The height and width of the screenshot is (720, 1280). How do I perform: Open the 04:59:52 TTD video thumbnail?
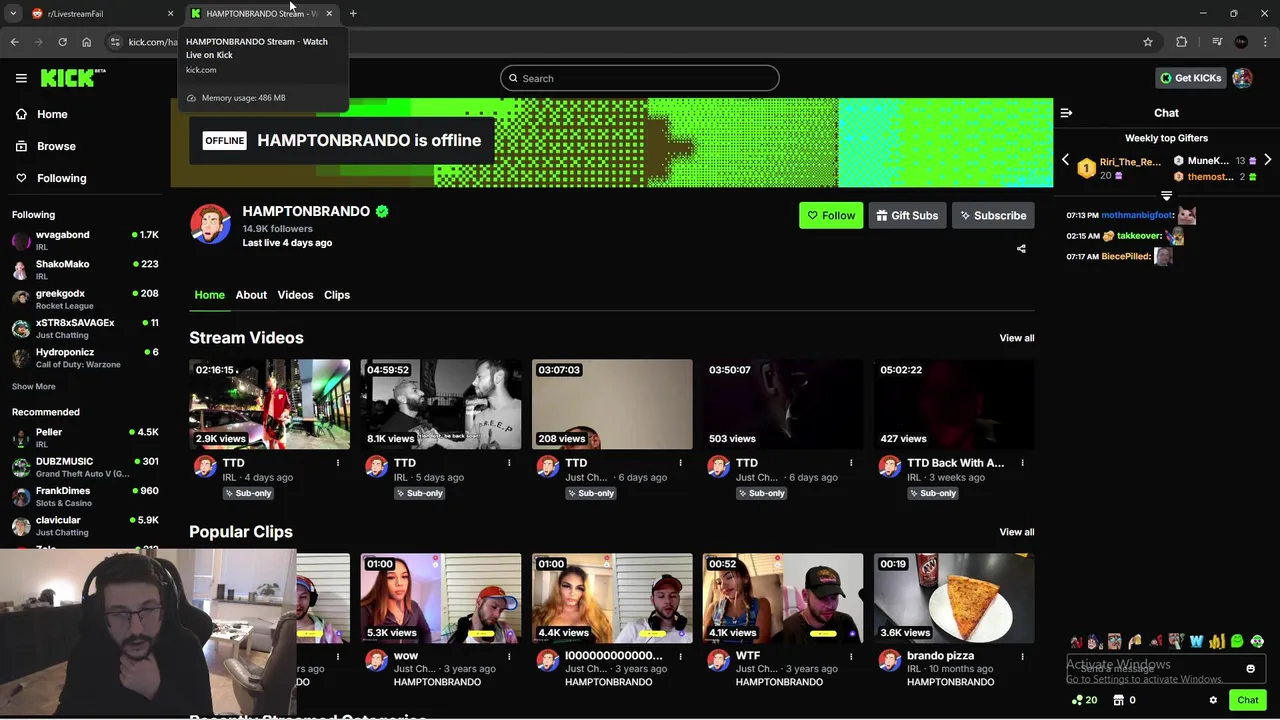click(441, 404)
